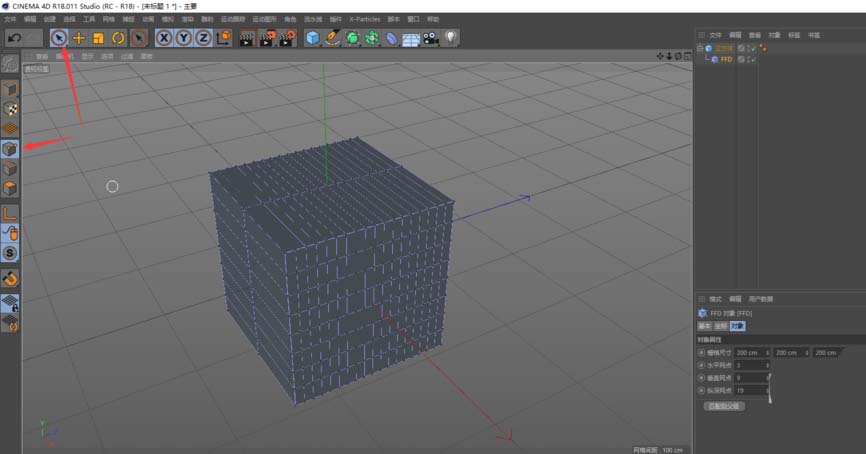Toggle Z axis lock
This screenshot has height=454, width=866.
[203, 37]
